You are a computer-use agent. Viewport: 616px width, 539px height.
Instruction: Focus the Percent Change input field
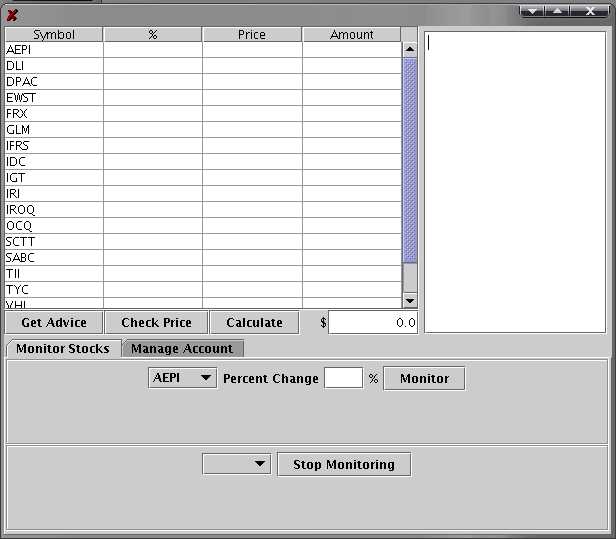(343, 378)
